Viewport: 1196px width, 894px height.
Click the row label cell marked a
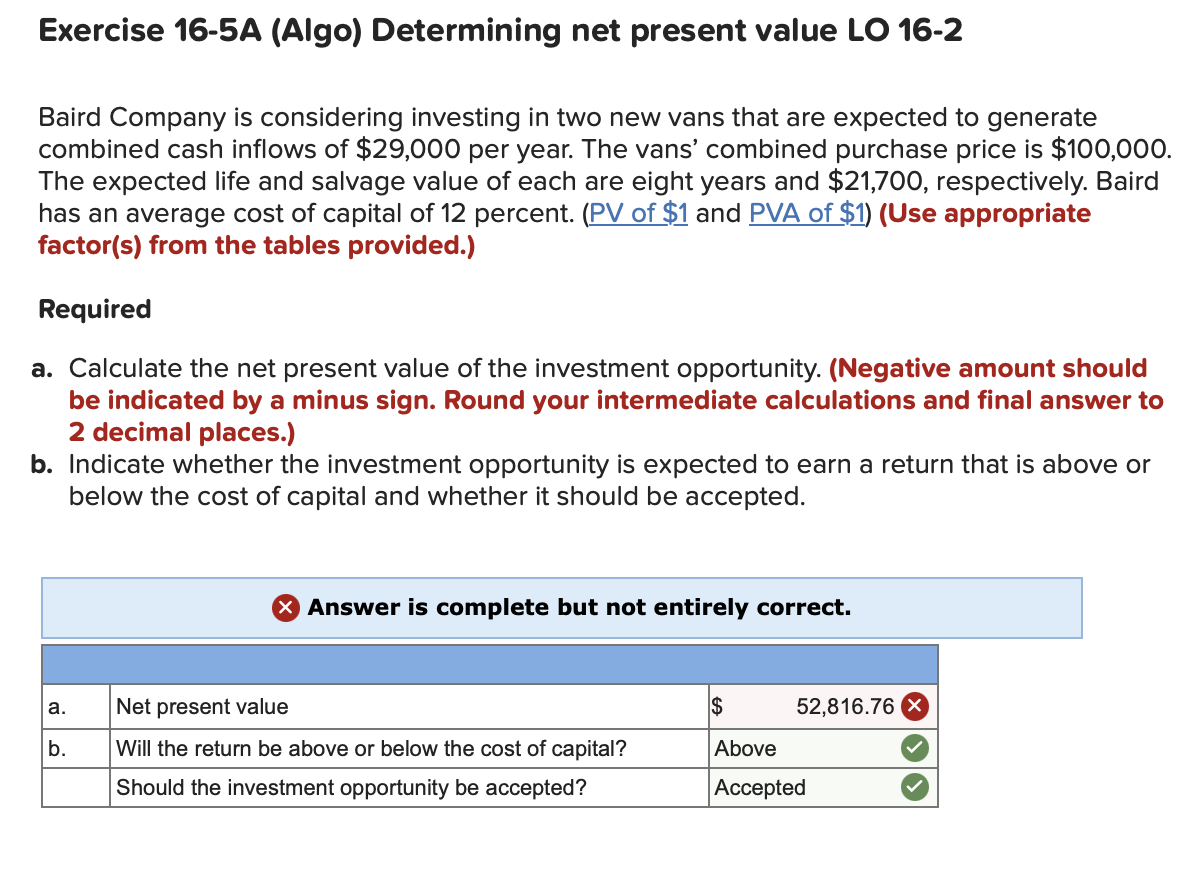point(74,707)
